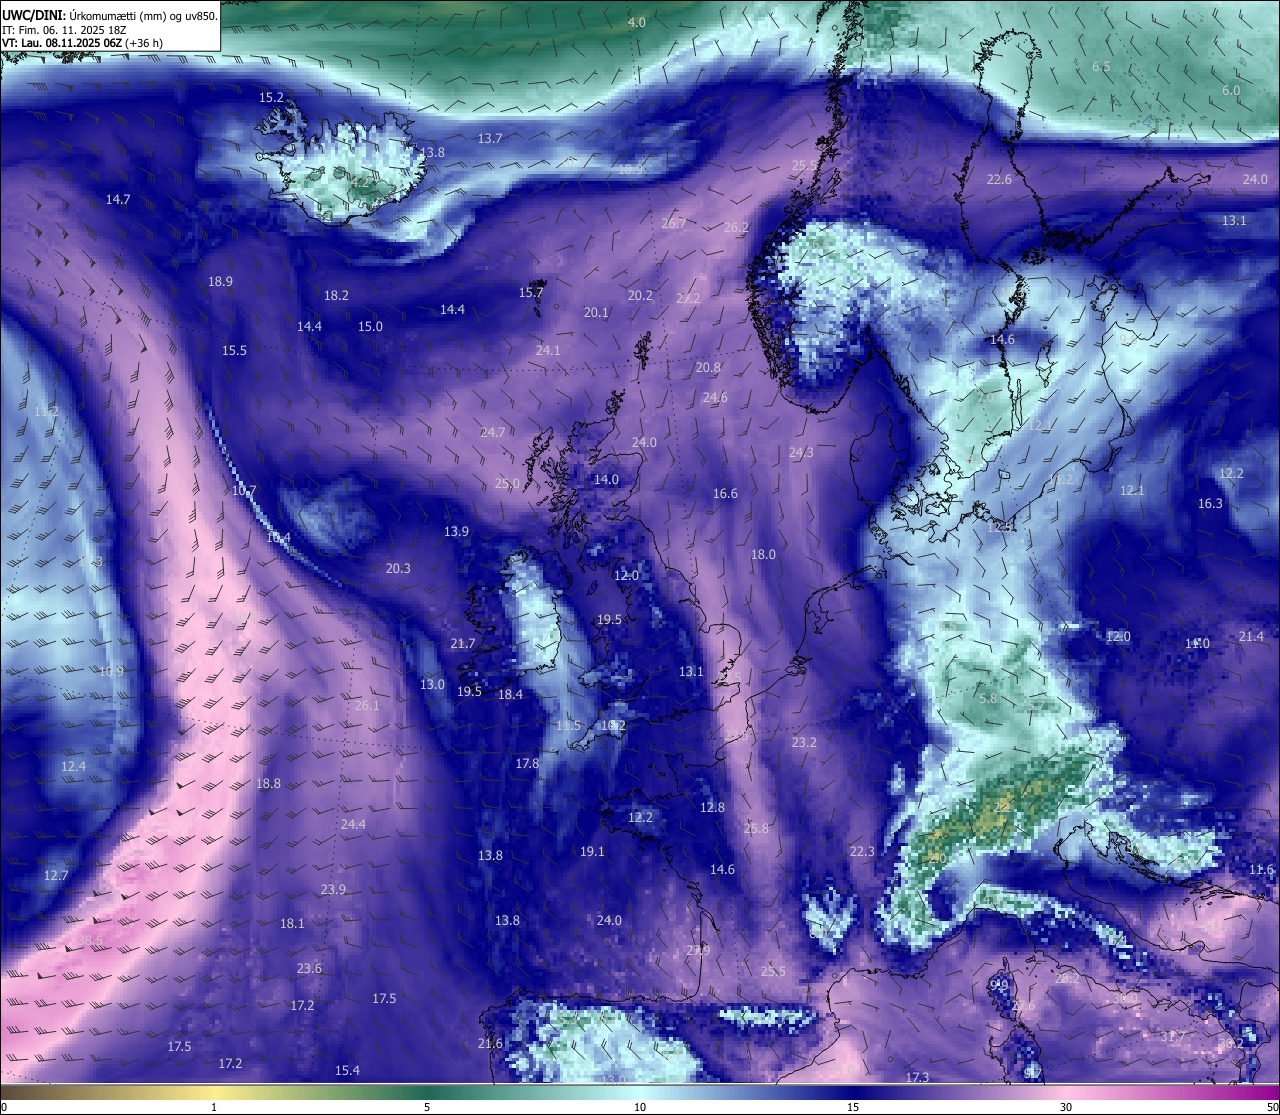
Task: Click the 14.7 value label
Action: pos(118,200)
